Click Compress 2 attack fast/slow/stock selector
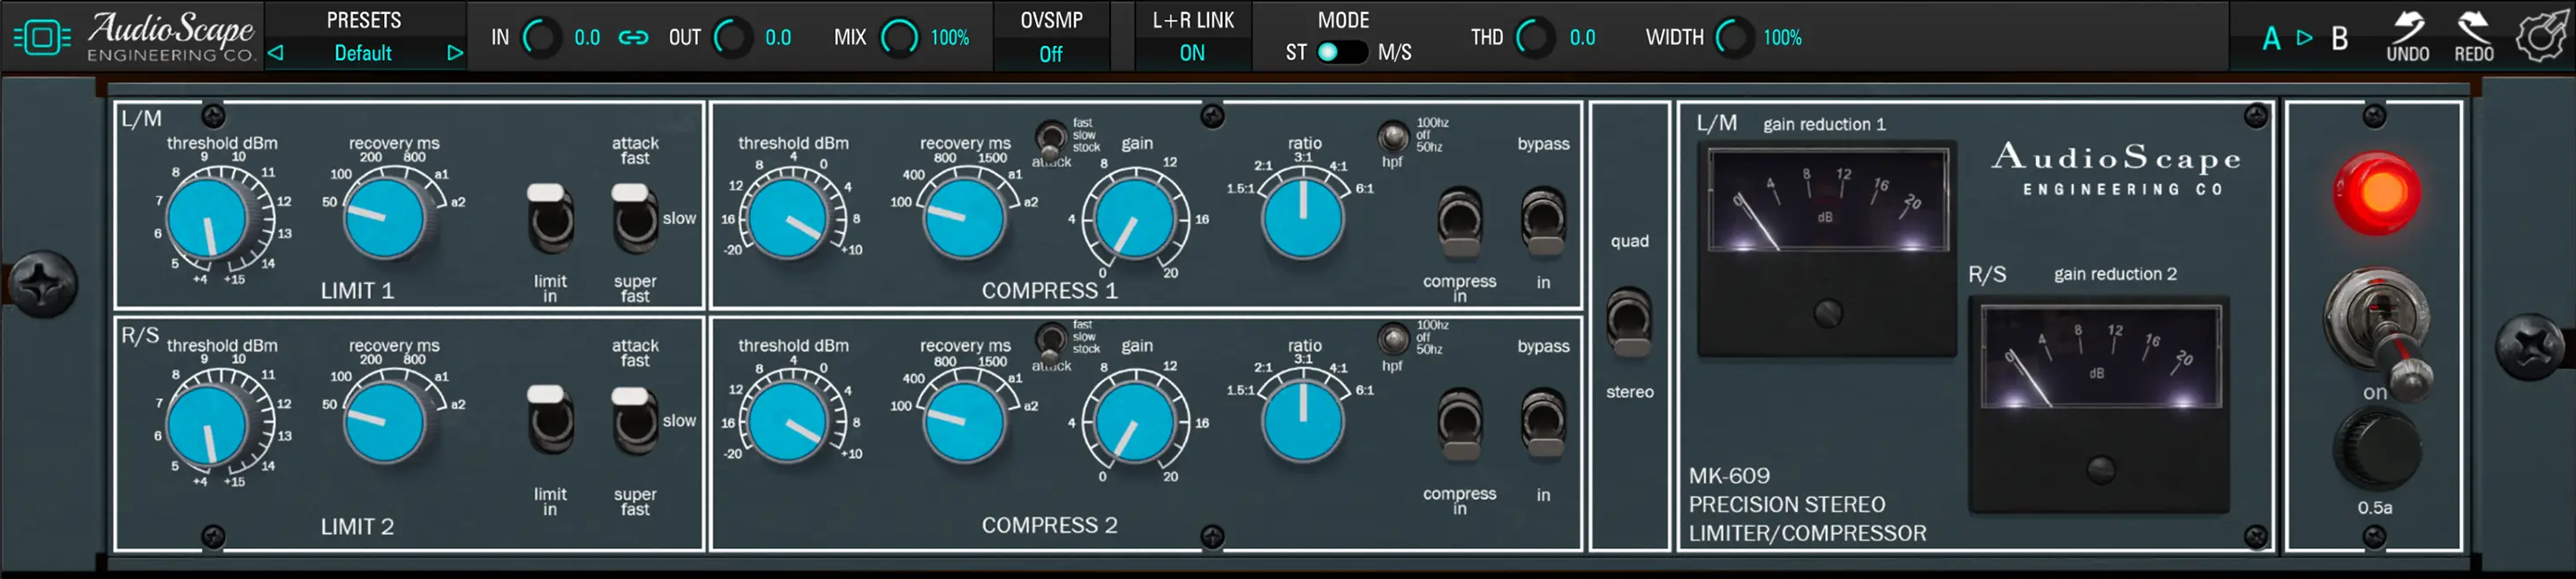2576x579 pixels. coord(1050,340)
